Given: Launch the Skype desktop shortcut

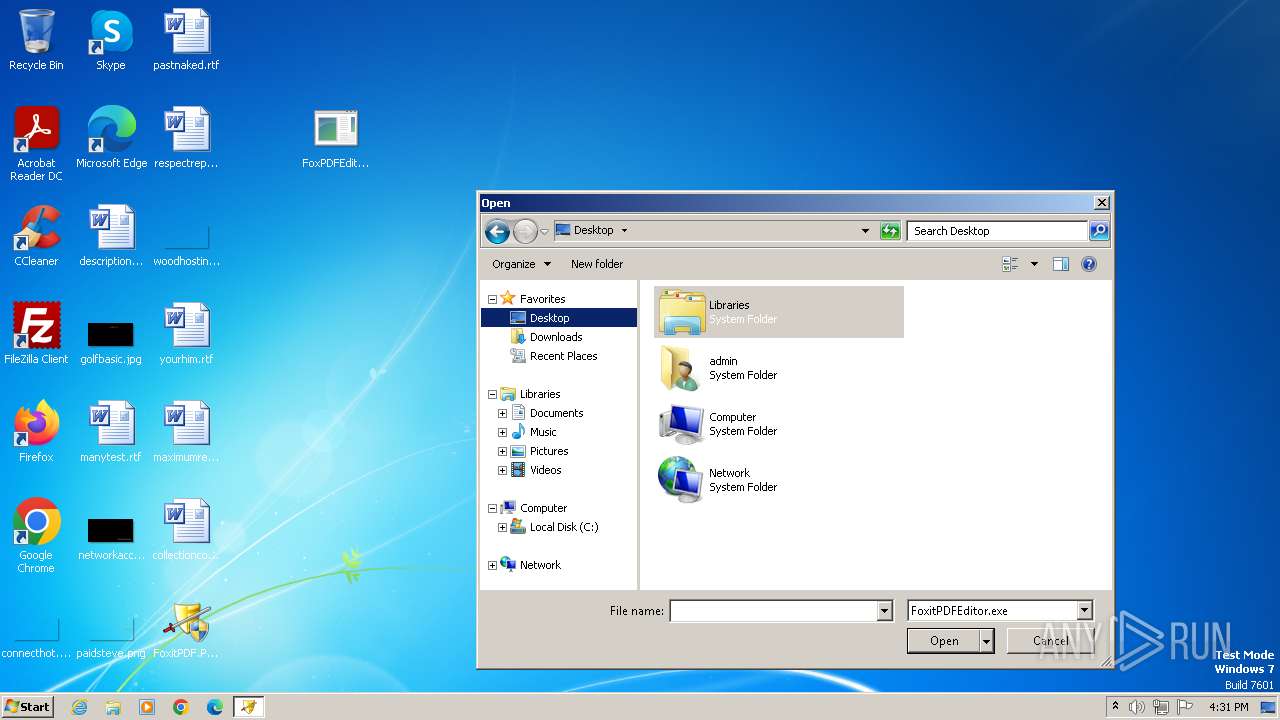Looking at the screenshot, I should point(110,40).
